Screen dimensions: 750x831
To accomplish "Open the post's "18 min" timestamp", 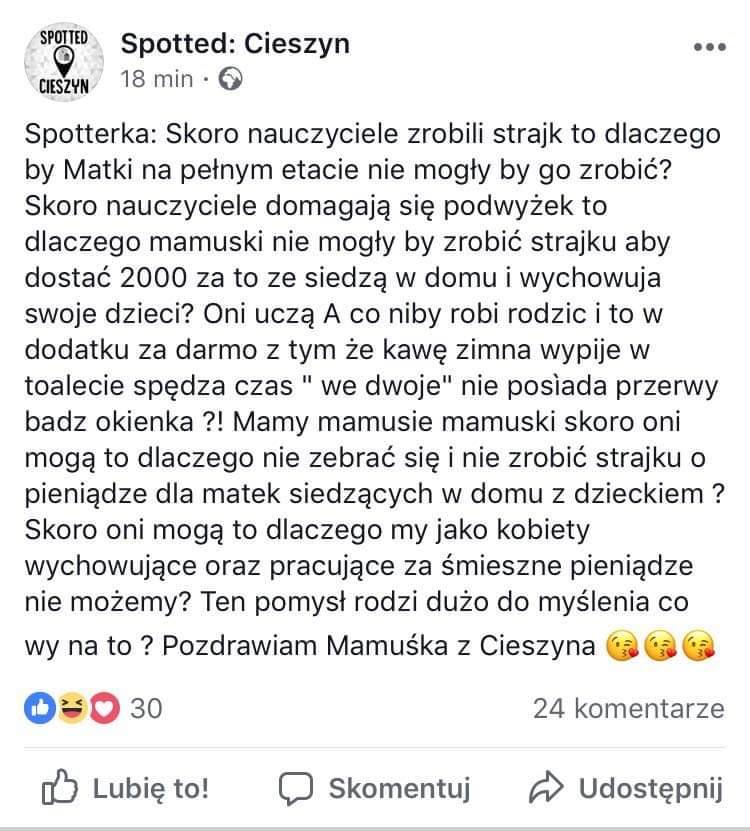I will click(x=156, y=79).
